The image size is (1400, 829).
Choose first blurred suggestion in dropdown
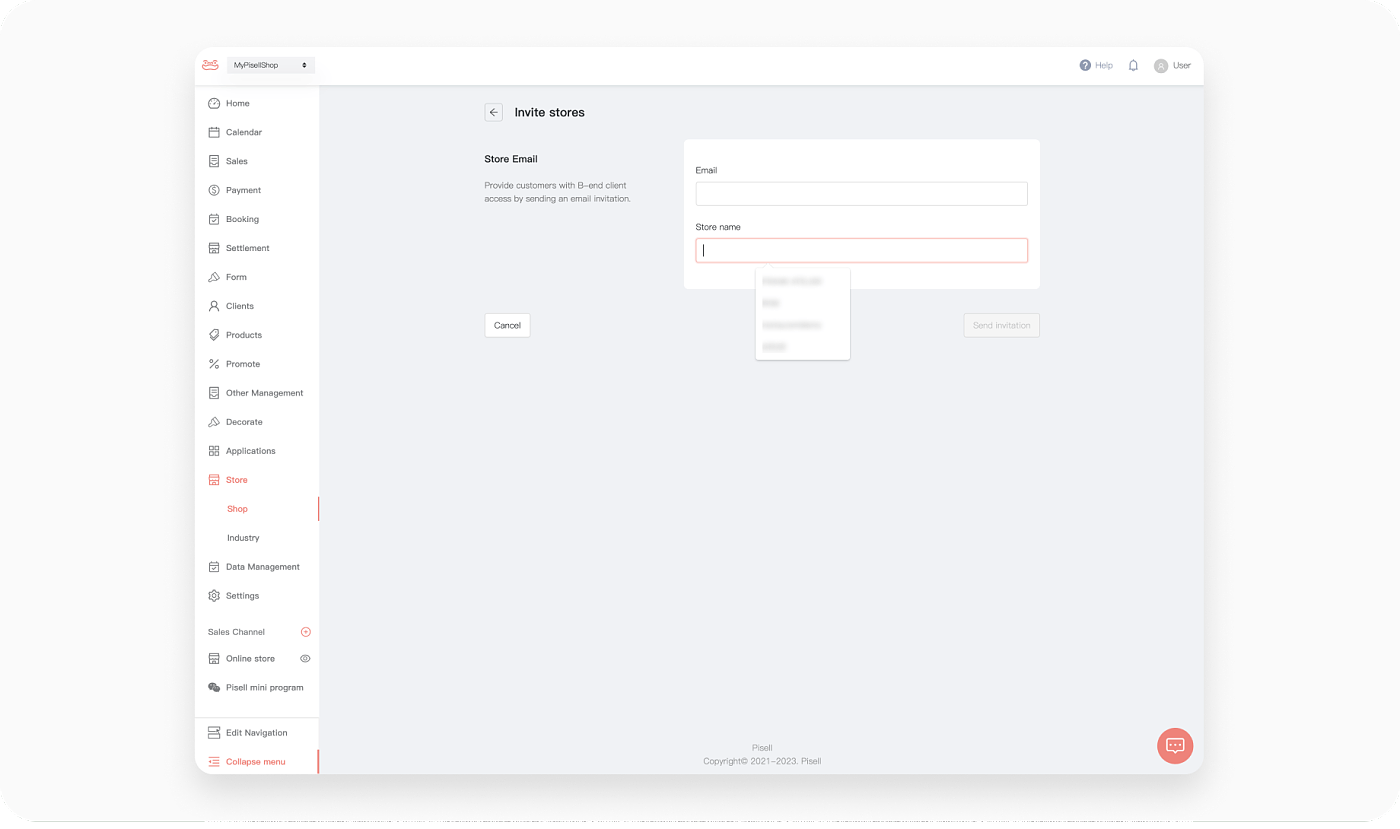792,281
